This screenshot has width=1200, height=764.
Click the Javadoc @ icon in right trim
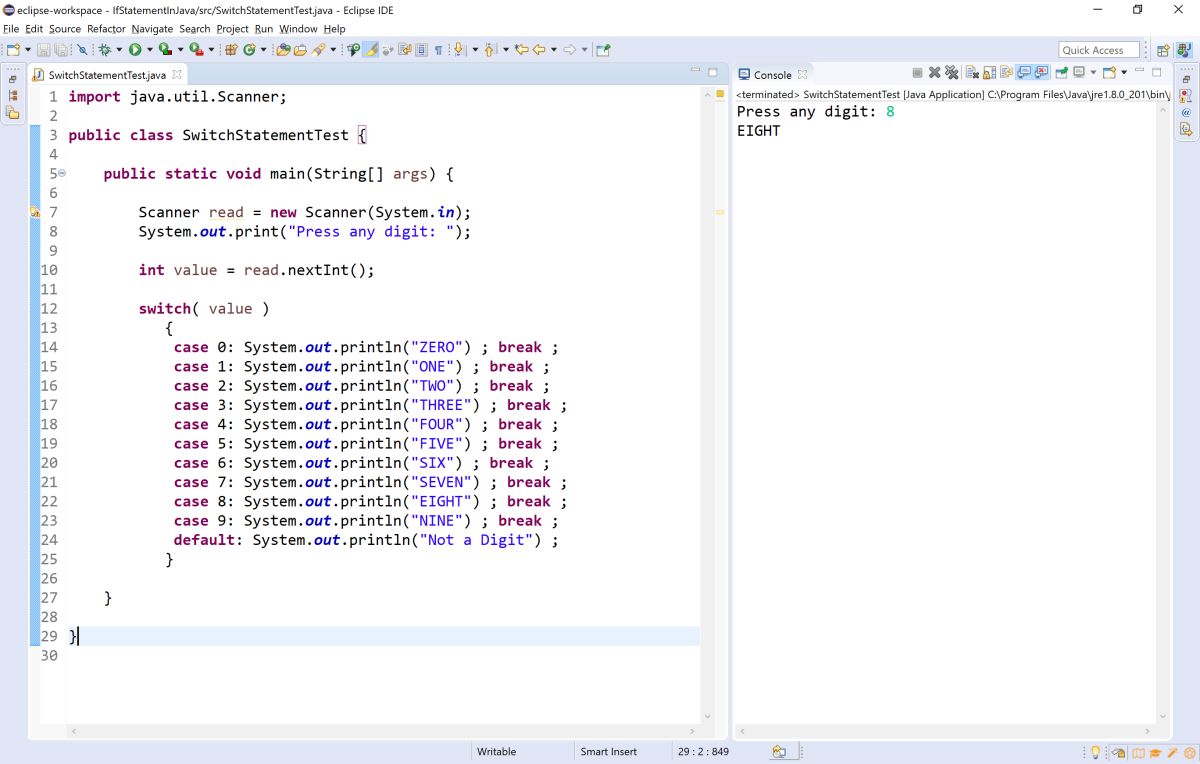(x=1186, y=113)
